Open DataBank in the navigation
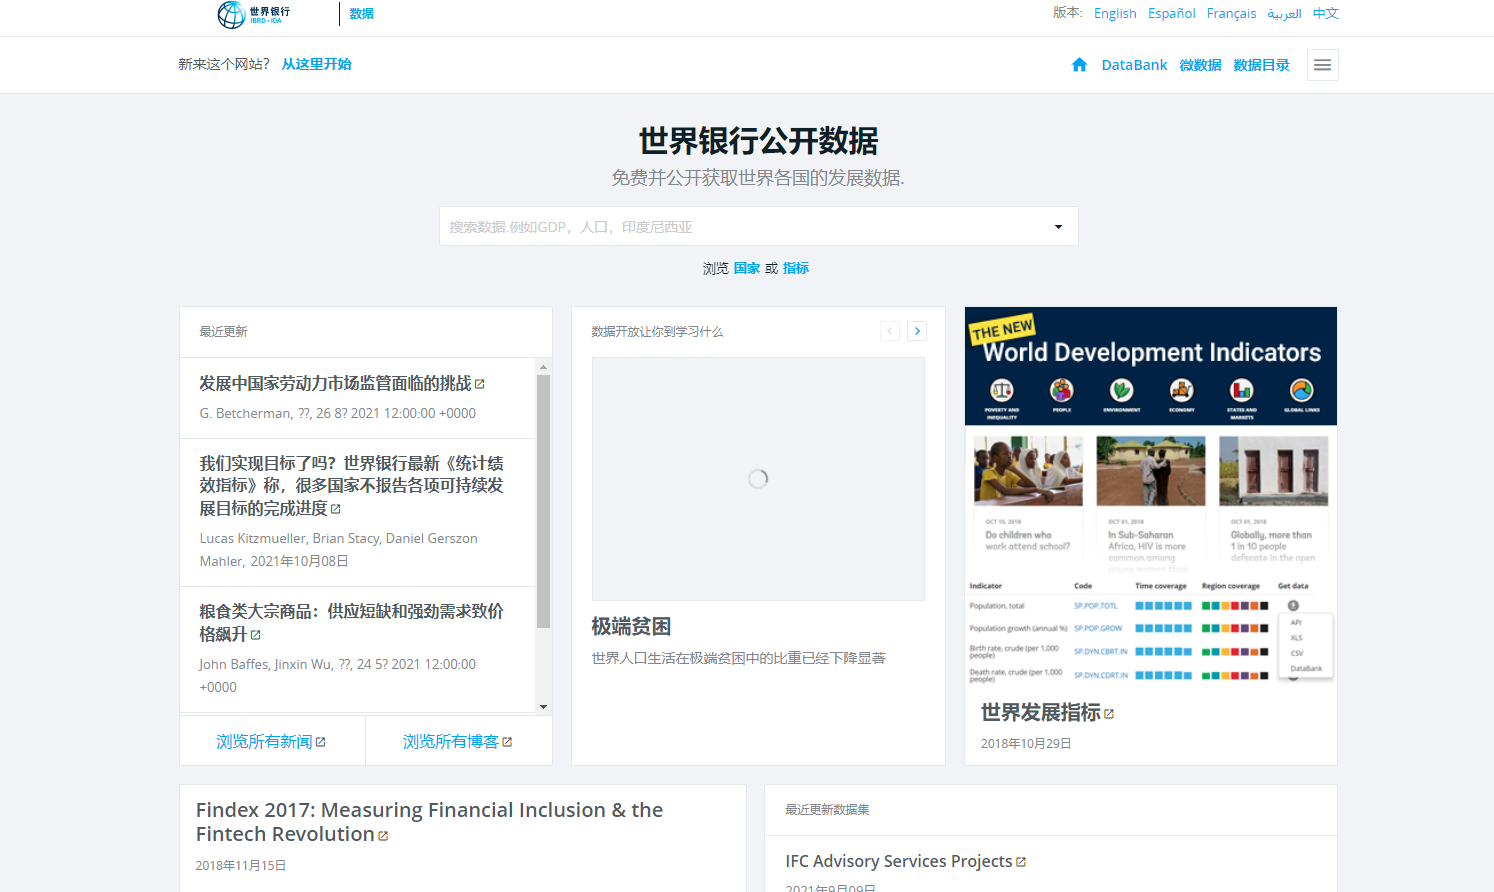This screenshot has height=892, width=1494. [1134, 65]
